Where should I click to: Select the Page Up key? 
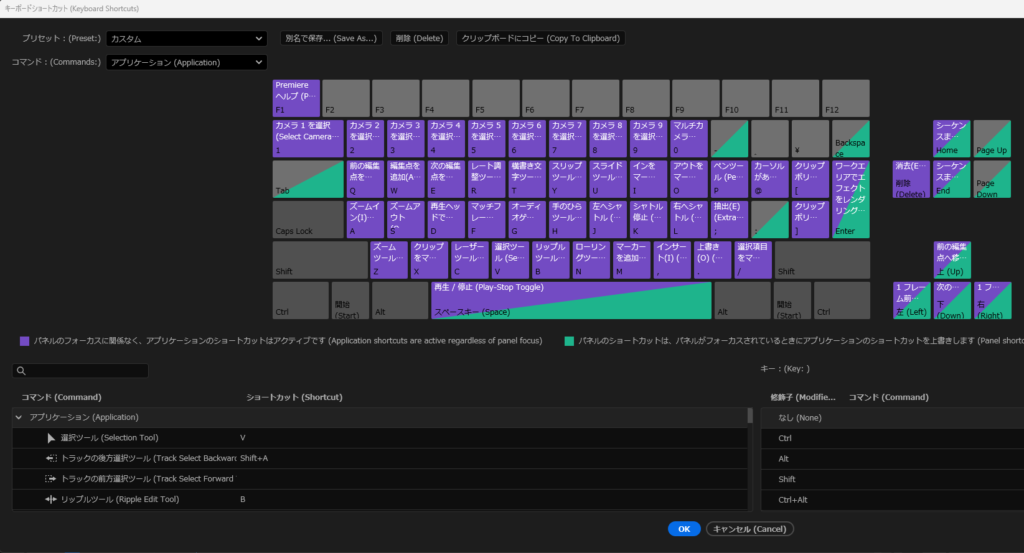(992, 138)
